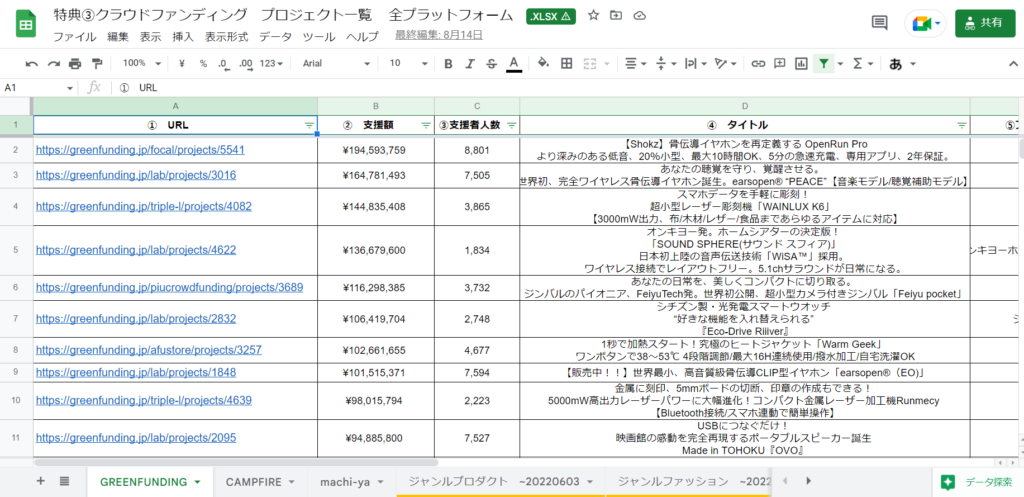This screenshot has height=497, width=1024.
Task: Add new sheet plus button
Action: (40, 481)
